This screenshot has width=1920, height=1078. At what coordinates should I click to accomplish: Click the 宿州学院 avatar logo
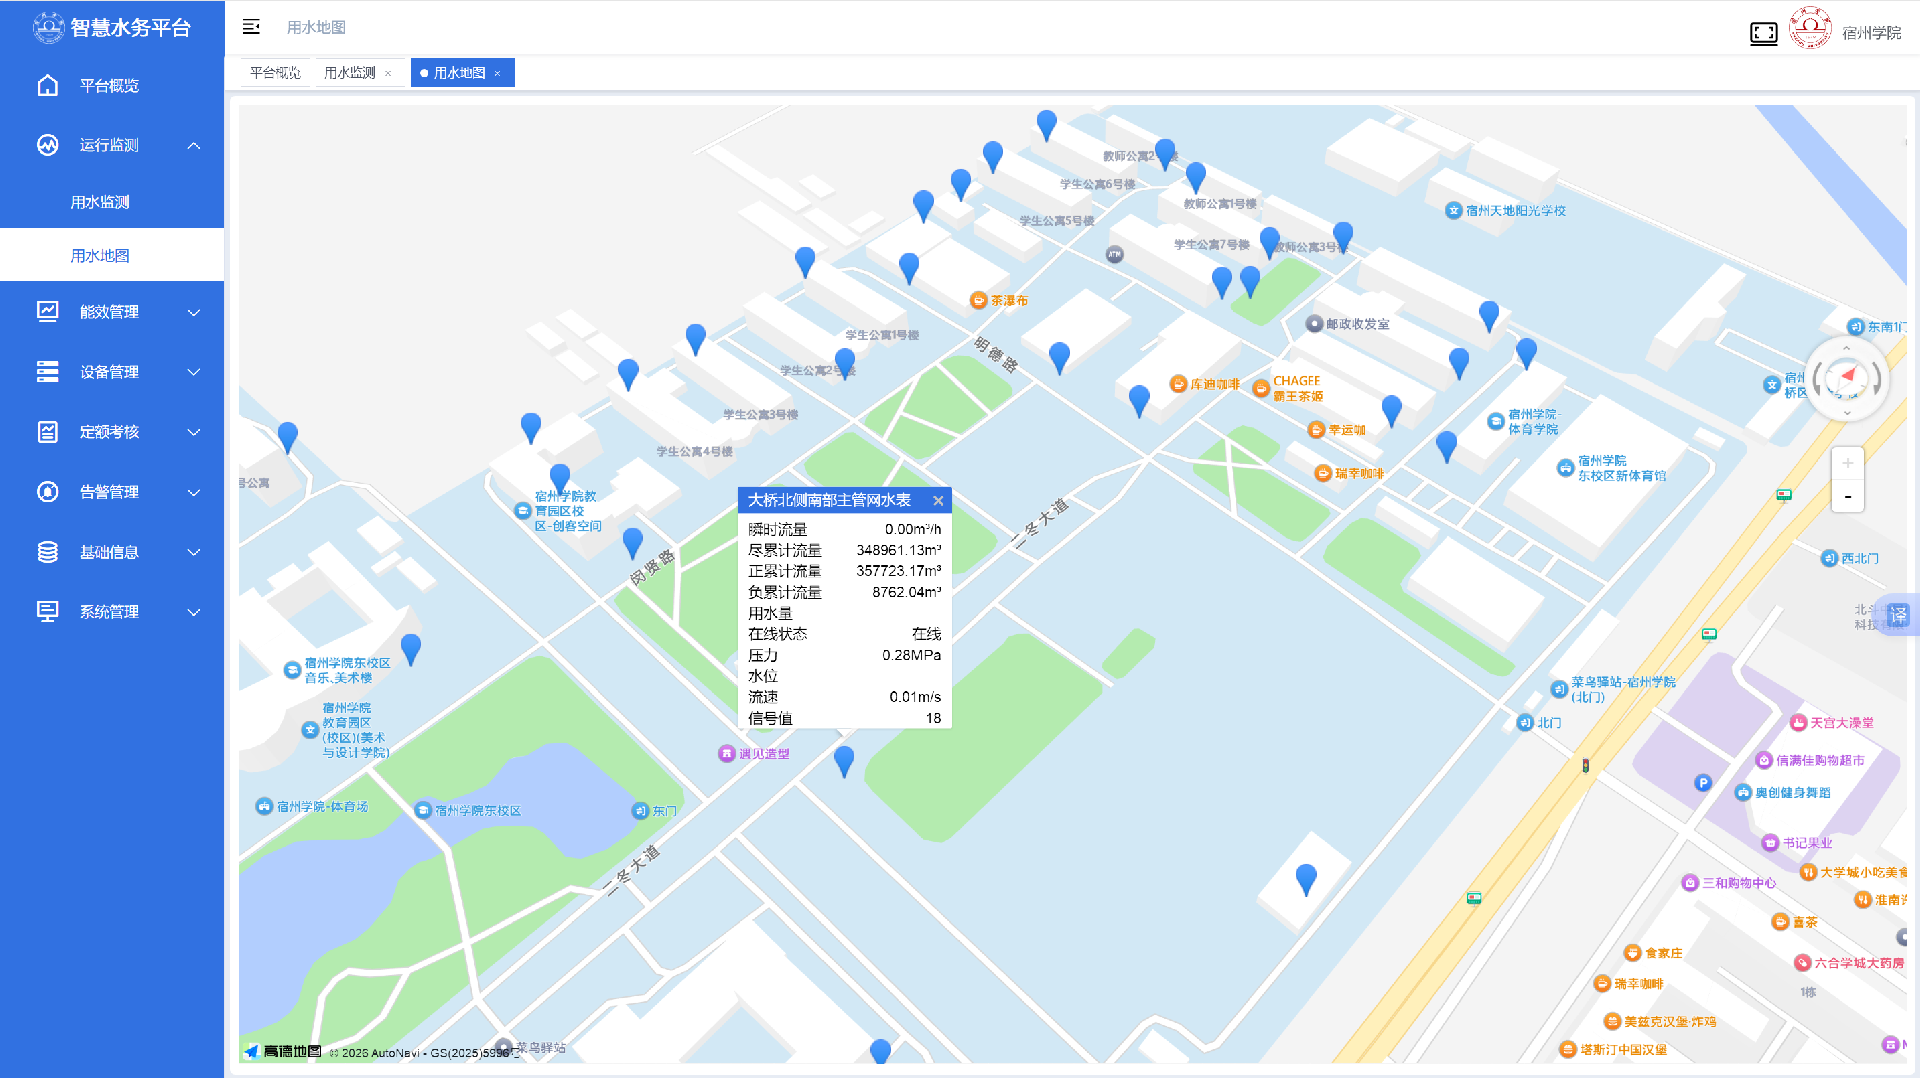coord(1809,29)
